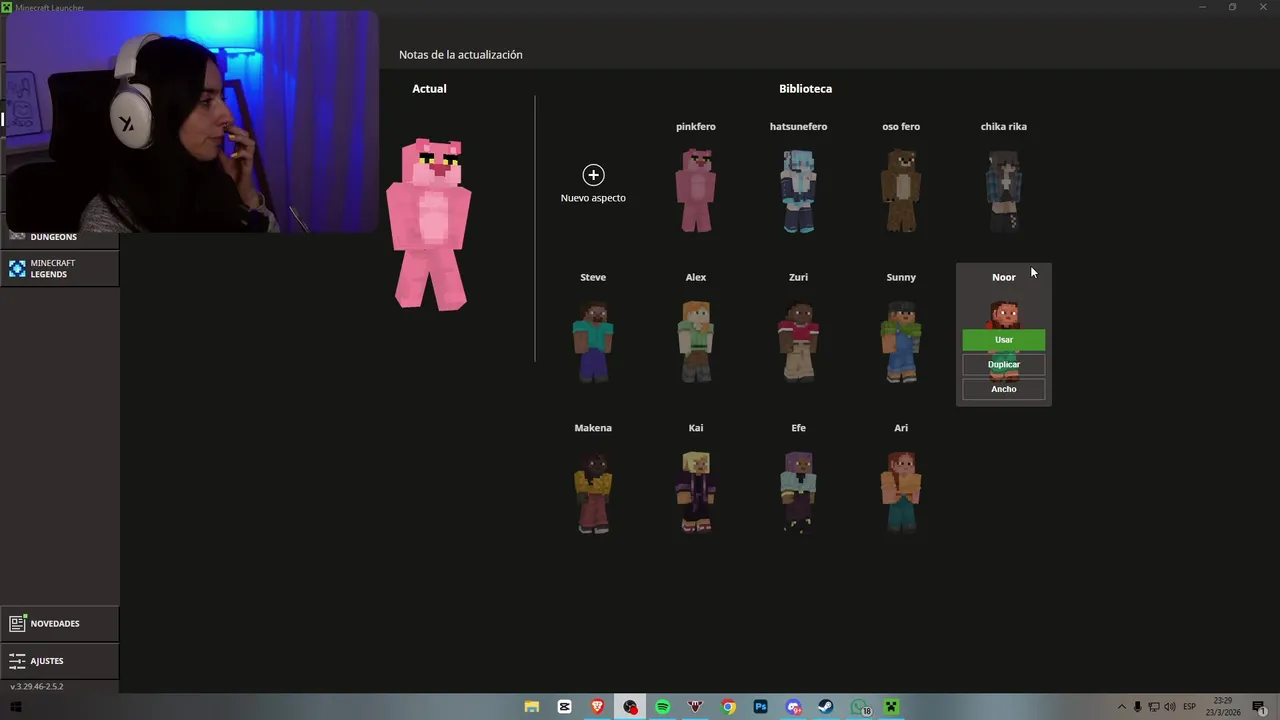Open Google Chrome from taskbar
This screenshot has height=720, width=1280.
coord(729,707)
